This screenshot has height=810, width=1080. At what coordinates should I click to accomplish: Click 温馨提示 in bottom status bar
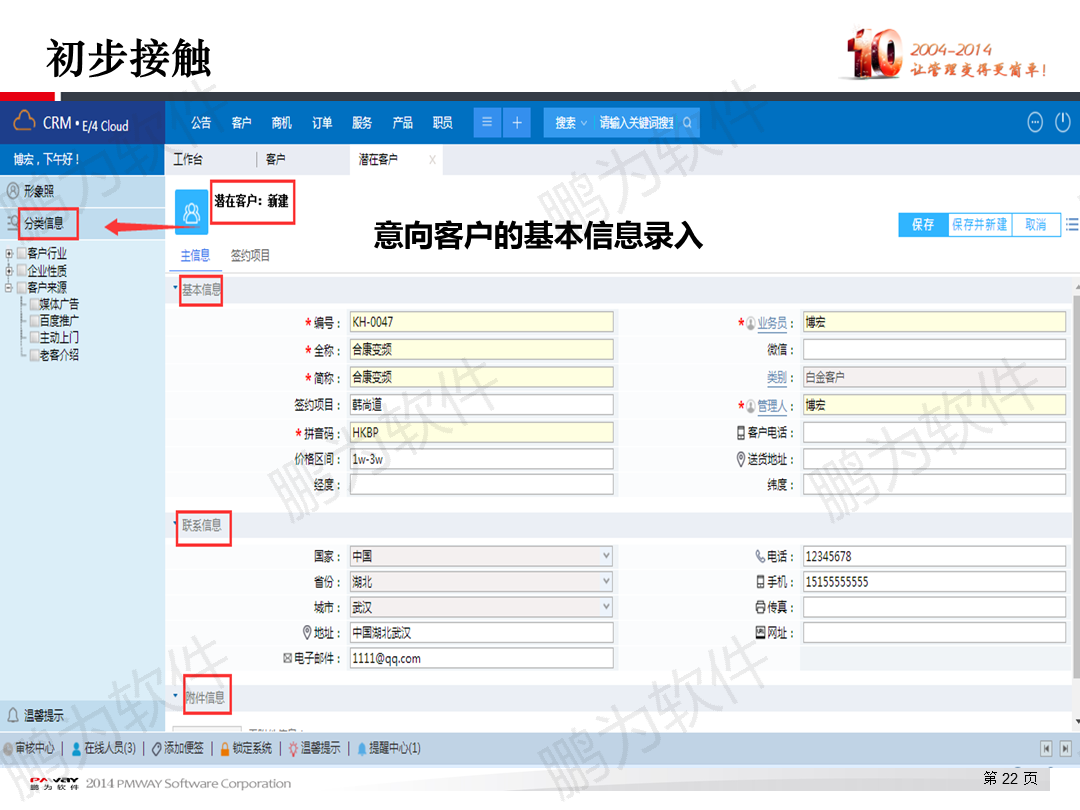click(314, 749)
